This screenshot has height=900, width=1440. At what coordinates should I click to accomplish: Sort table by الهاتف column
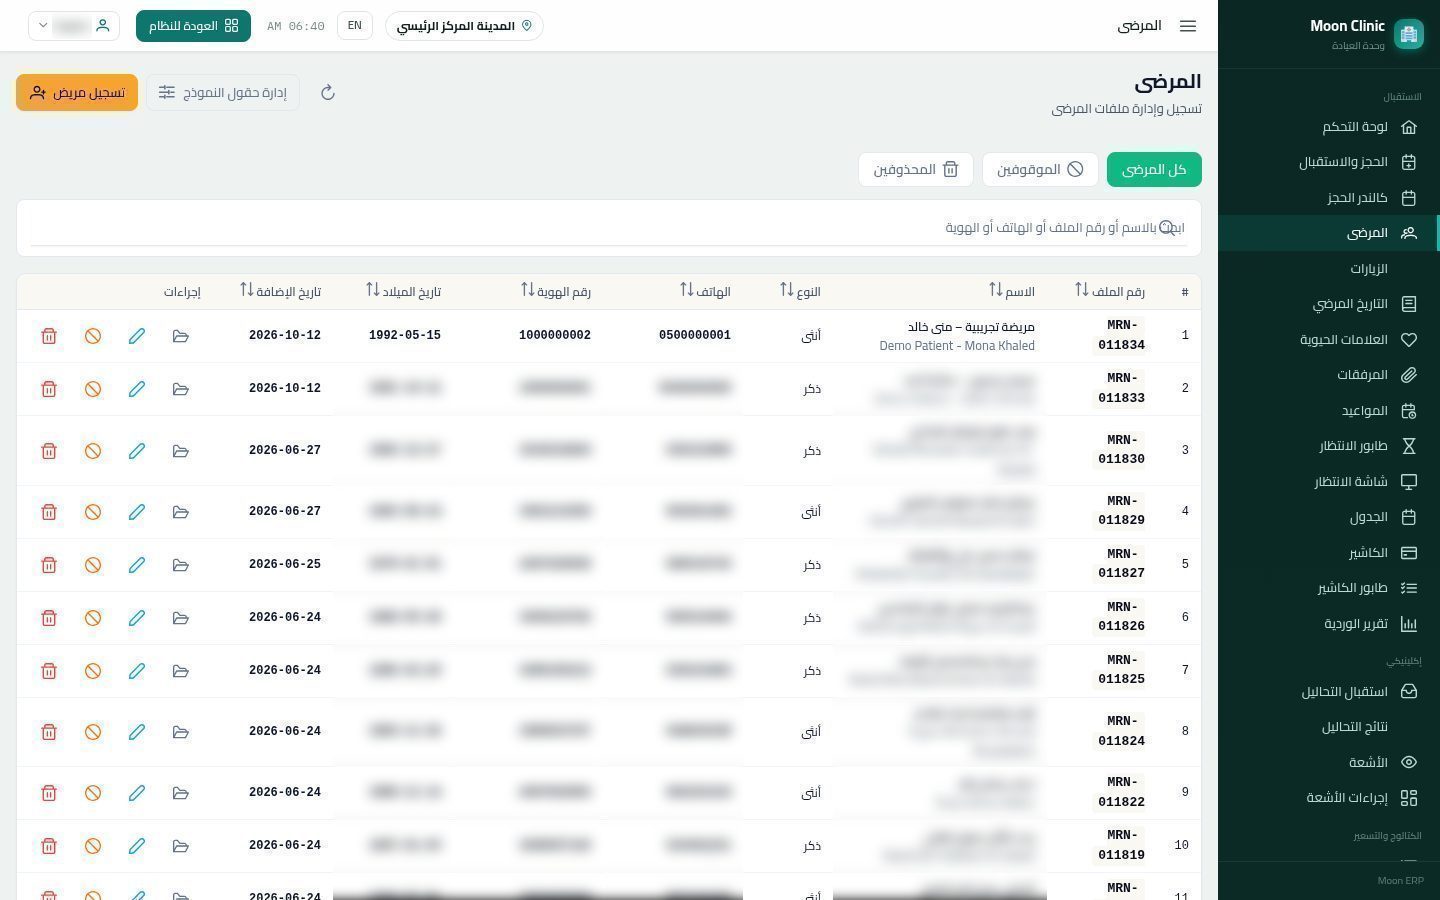[x=705, y=291]
